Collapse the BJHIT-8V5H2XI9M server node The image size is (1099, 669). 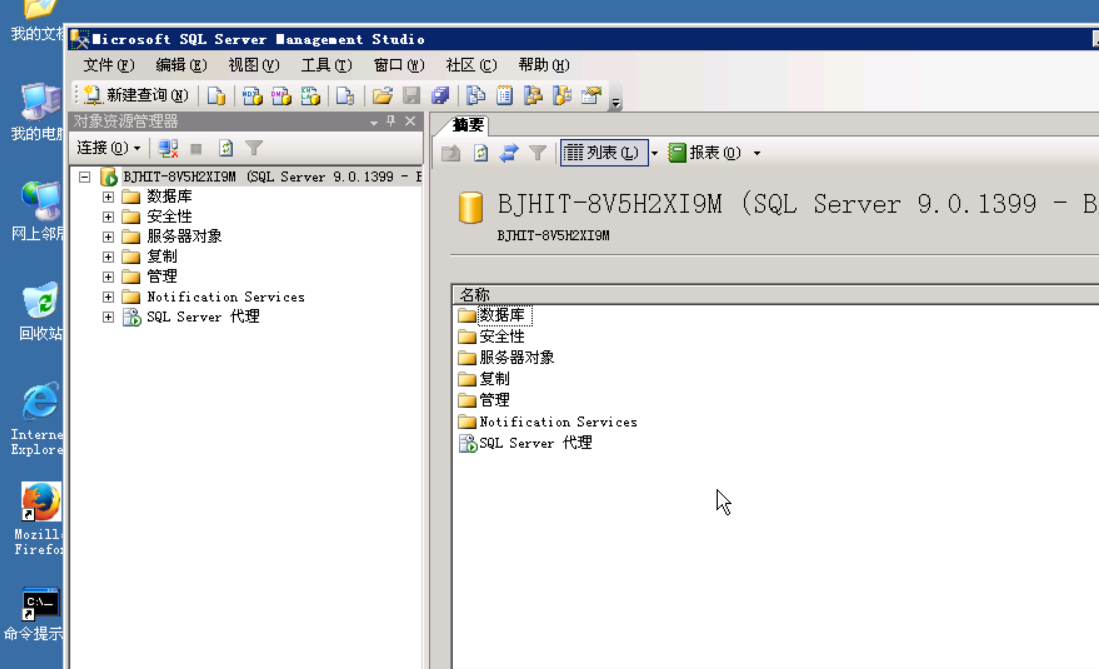tap(85, 177)
